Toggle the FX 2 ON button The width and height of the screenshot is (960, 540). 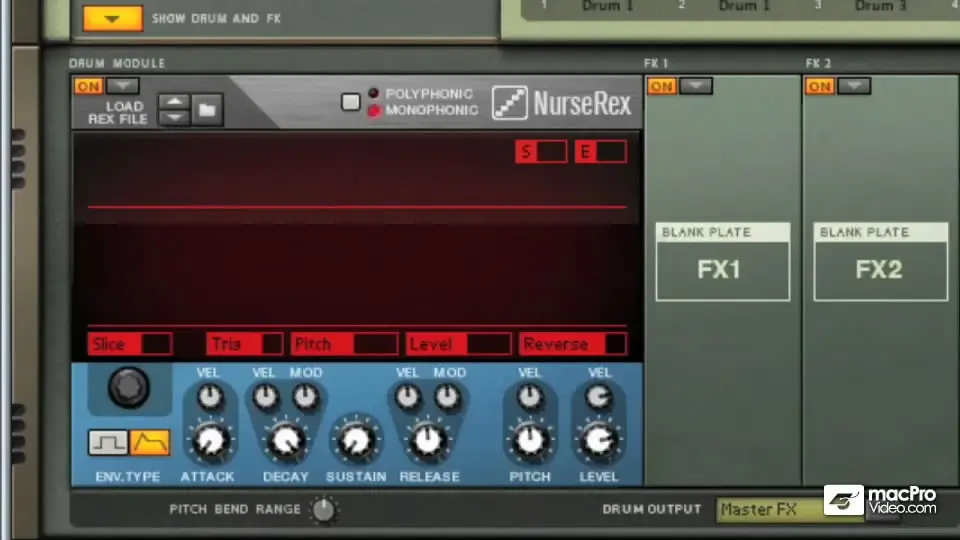[x=820, y=86]
